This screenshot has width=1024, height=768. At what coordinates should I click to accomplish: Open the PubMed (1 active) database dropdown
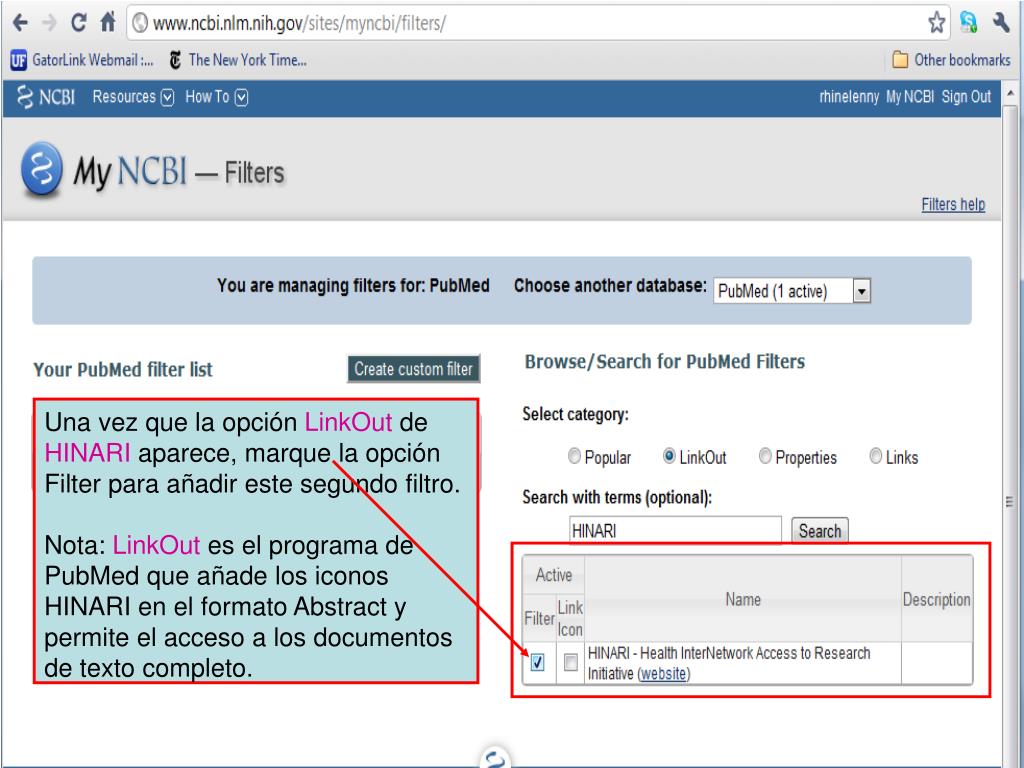pos(792,291)
